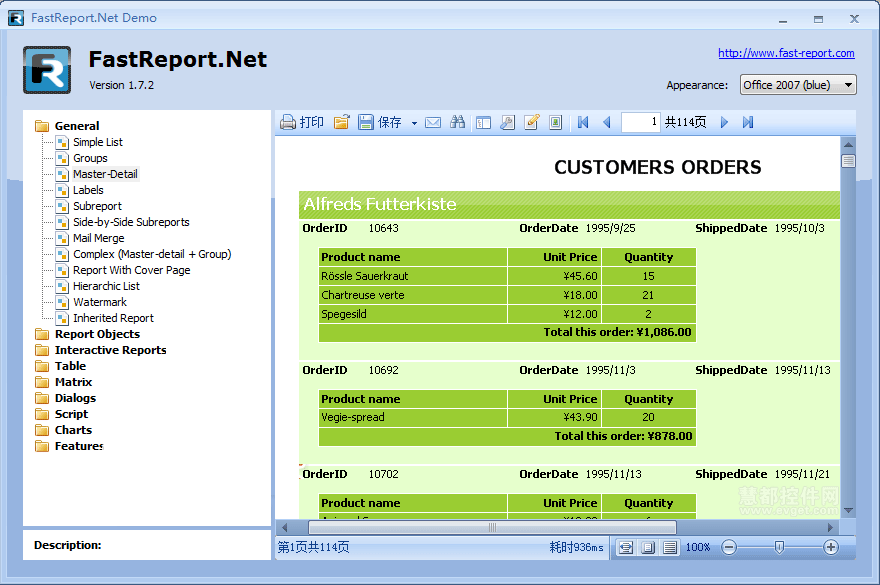Select Side-by-Side Subreports
Image resolution: width=880 pixels, height=585 pixels.
[x=131, y=222]
